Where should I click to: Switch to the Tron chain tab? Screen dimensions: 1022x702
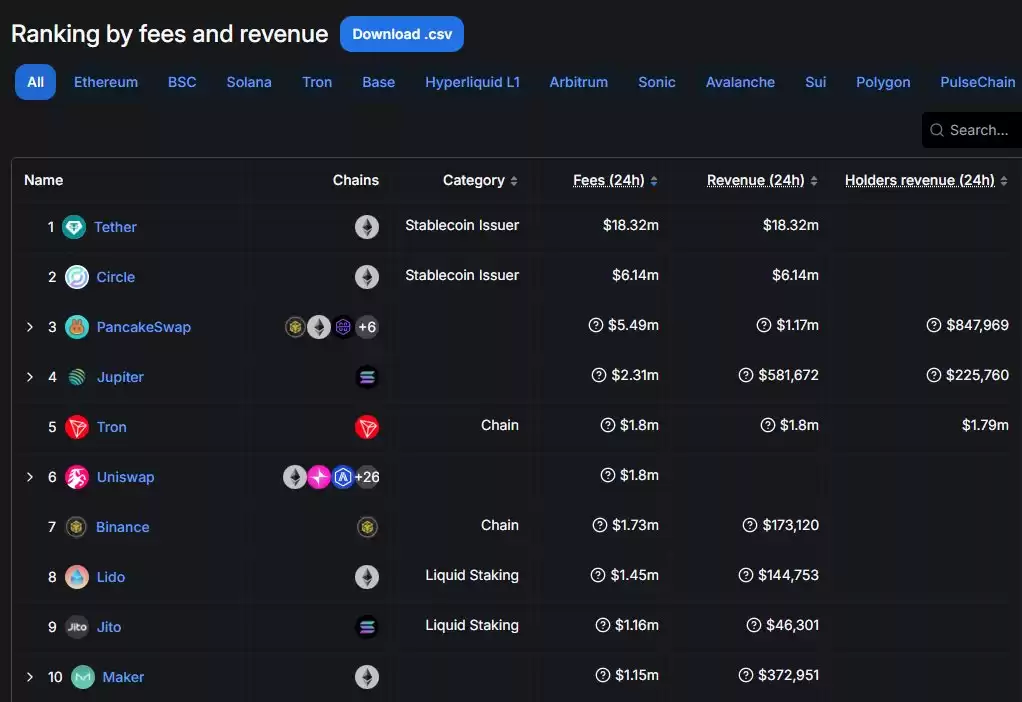pyautogui.click(x=317, y=82)
